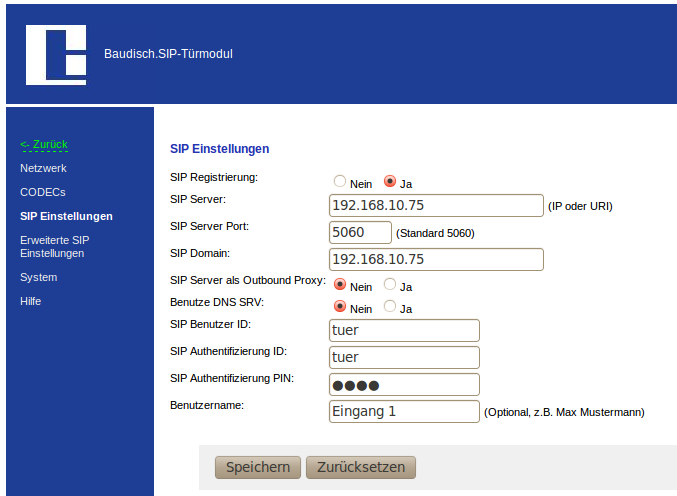
Task: Open Erweiterte SIP Einstellungen page
Action: [55, 247]
